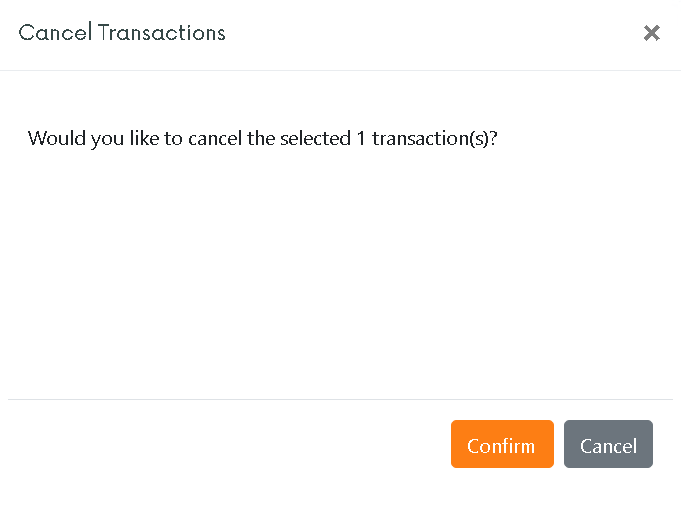Click the word Cancel in dialog title
The height and width of the screenshot is (507, 681).
coord(55,32)
